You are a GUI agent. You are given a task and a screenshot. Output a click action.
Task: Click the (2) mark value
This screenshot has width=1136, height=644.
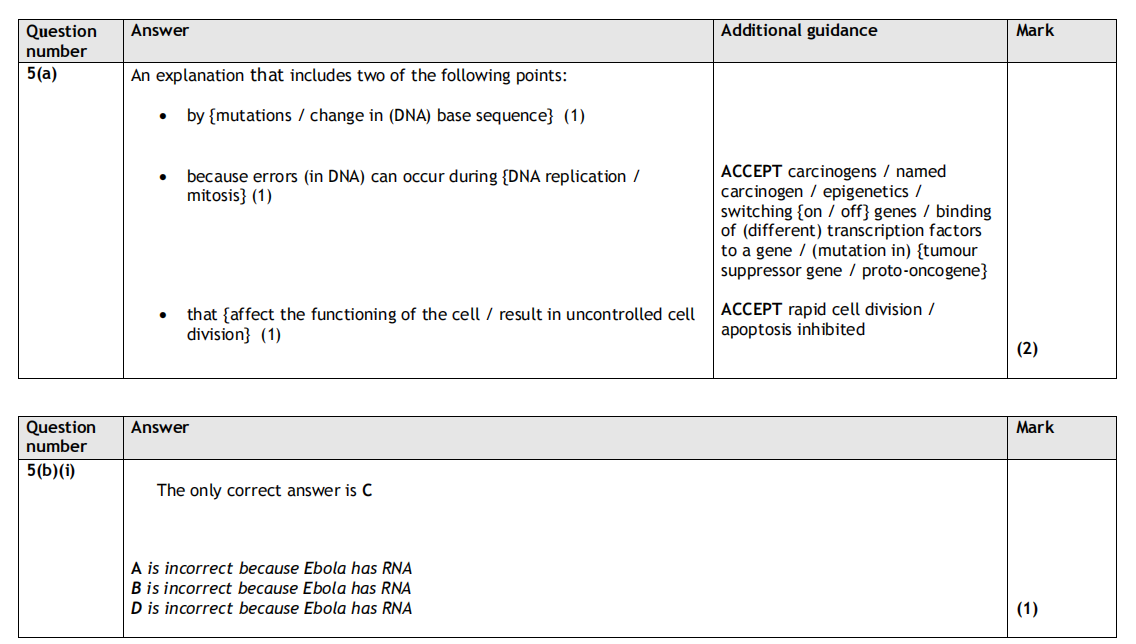[1027, 349]
